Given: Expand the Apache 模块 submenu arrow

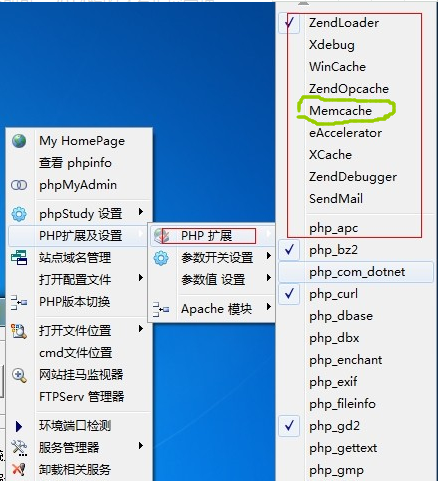Looking at the screenshot, I should [269, 307].
